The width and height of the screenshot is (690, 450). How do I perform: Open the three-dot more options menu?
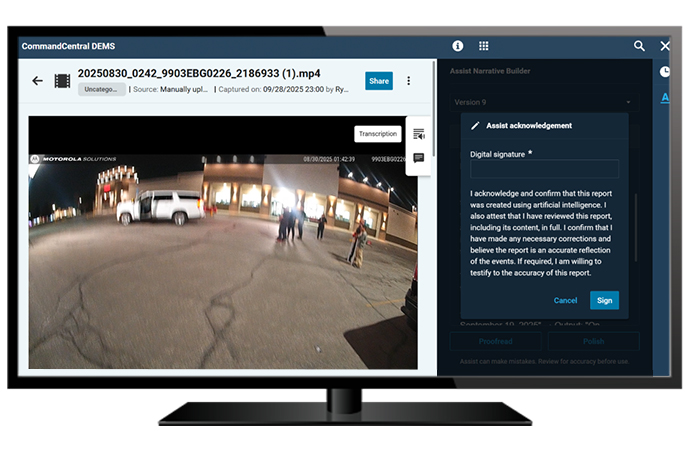[408, 81]
